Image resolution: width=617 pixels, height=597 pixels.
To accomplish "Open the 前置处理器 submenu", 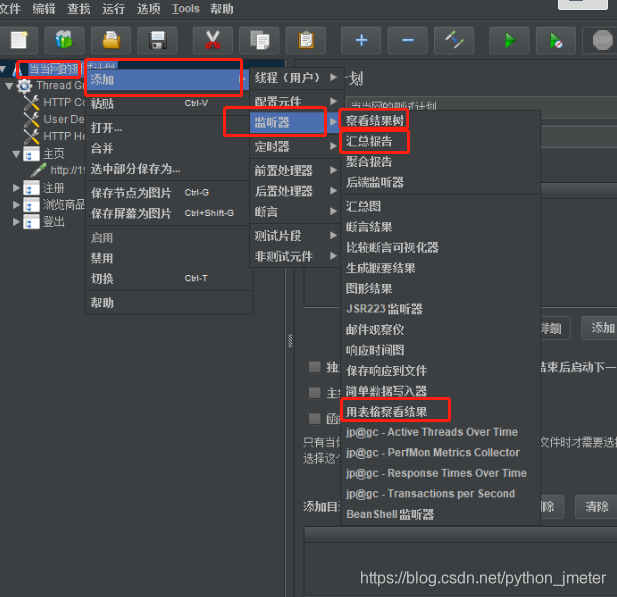I will tap(295, 170).
